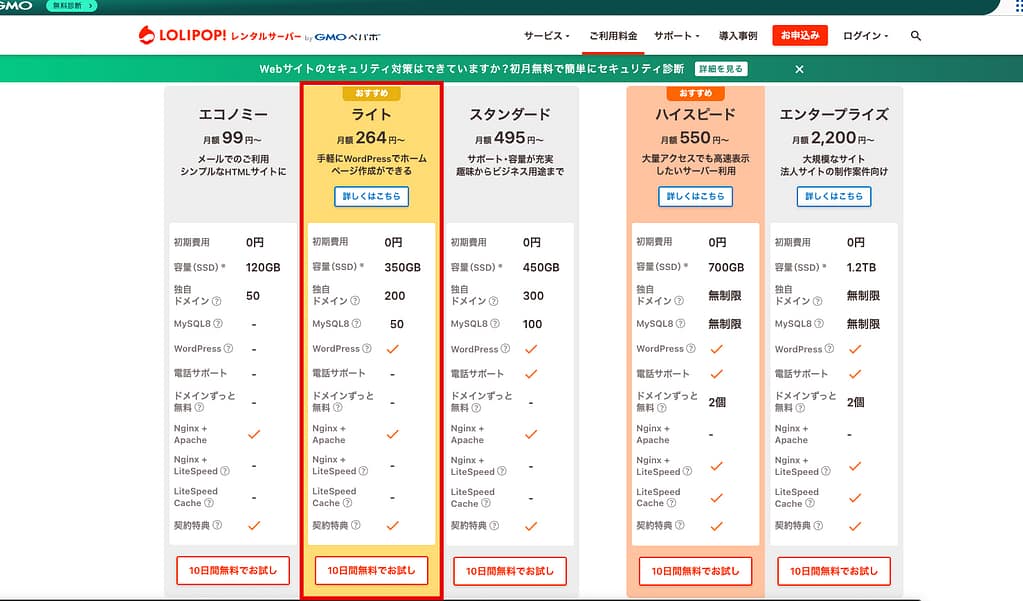Expand the サポート dropdown menu
Image resolution: width=1023 pixels, height=601 pixels.
[x=677, y=36]
